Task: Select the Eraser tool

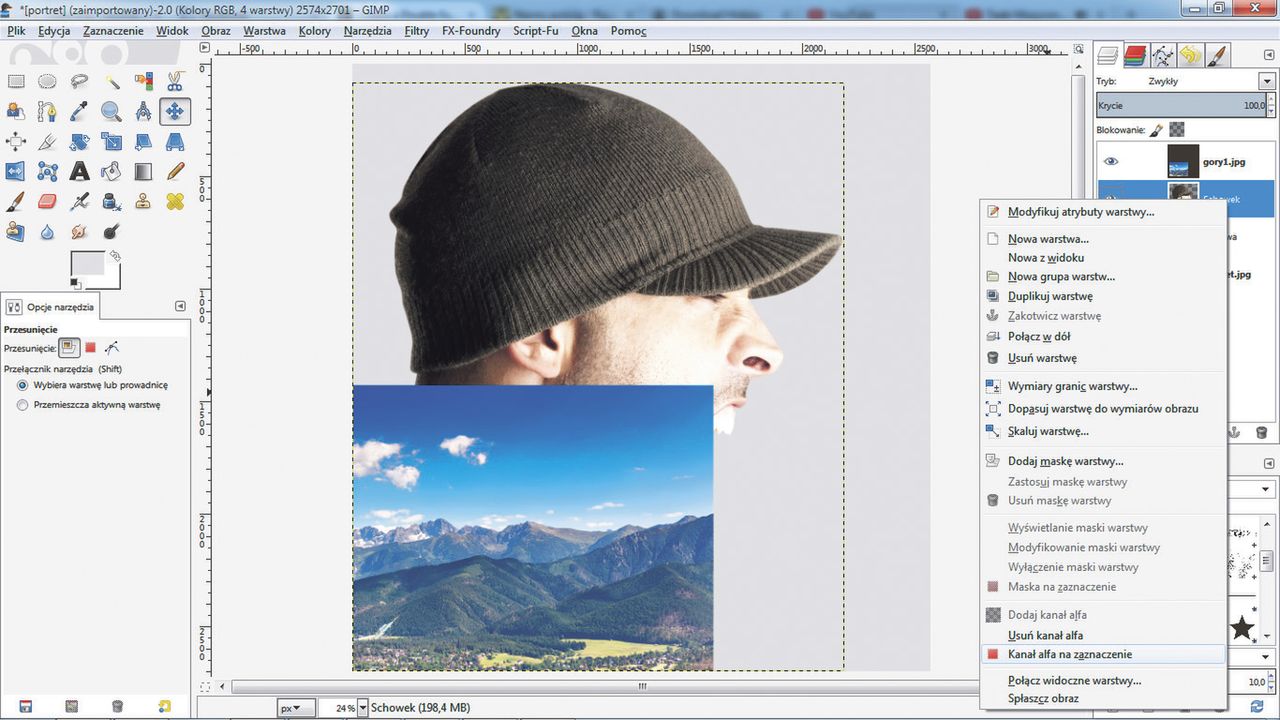Action: [x=47, y=201]
